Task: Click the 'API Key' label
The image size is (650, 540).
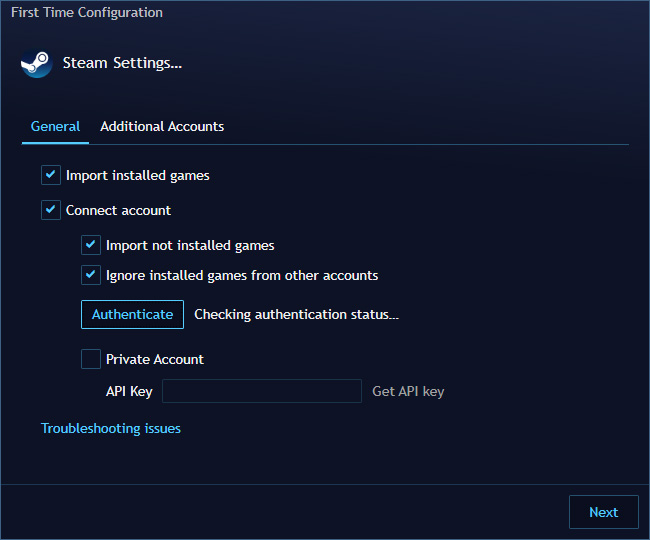Action: tap(129, 391)
